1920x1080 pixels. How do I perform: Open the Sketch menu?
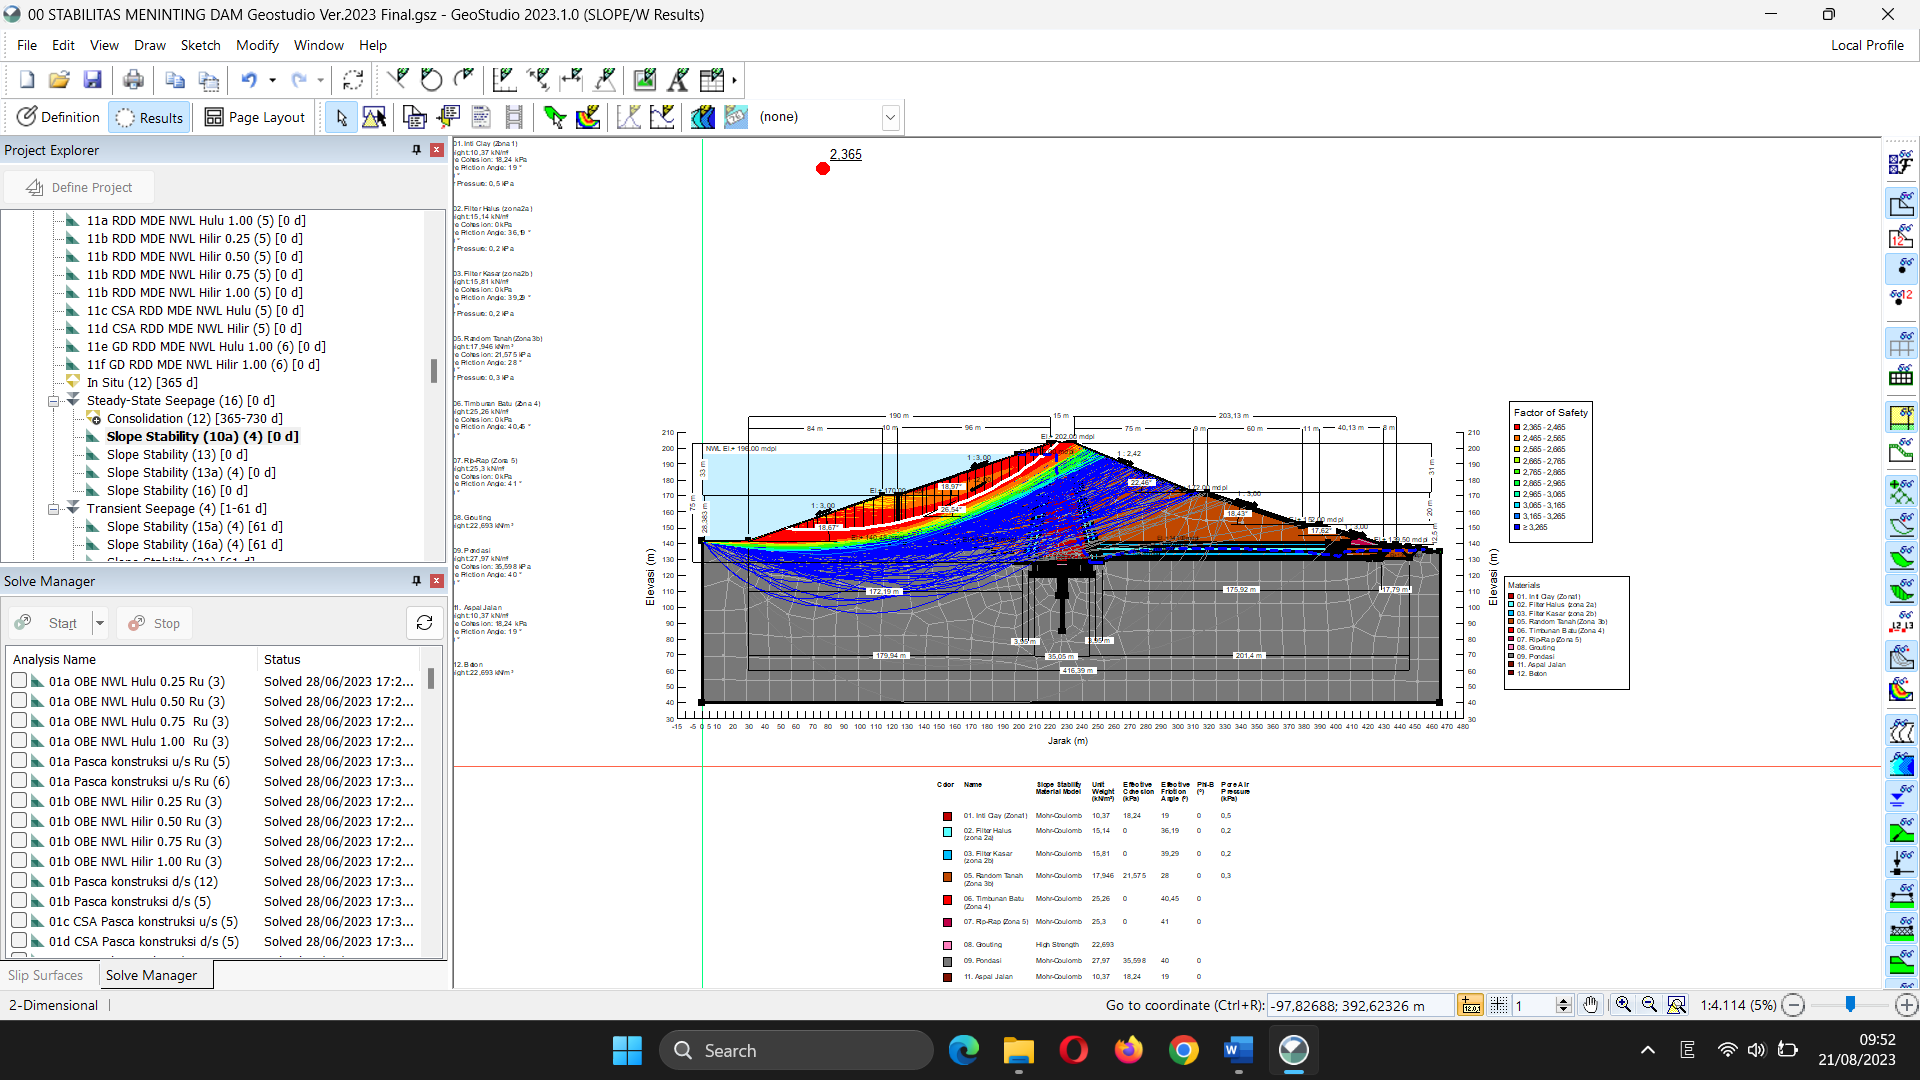coord(200,45)
